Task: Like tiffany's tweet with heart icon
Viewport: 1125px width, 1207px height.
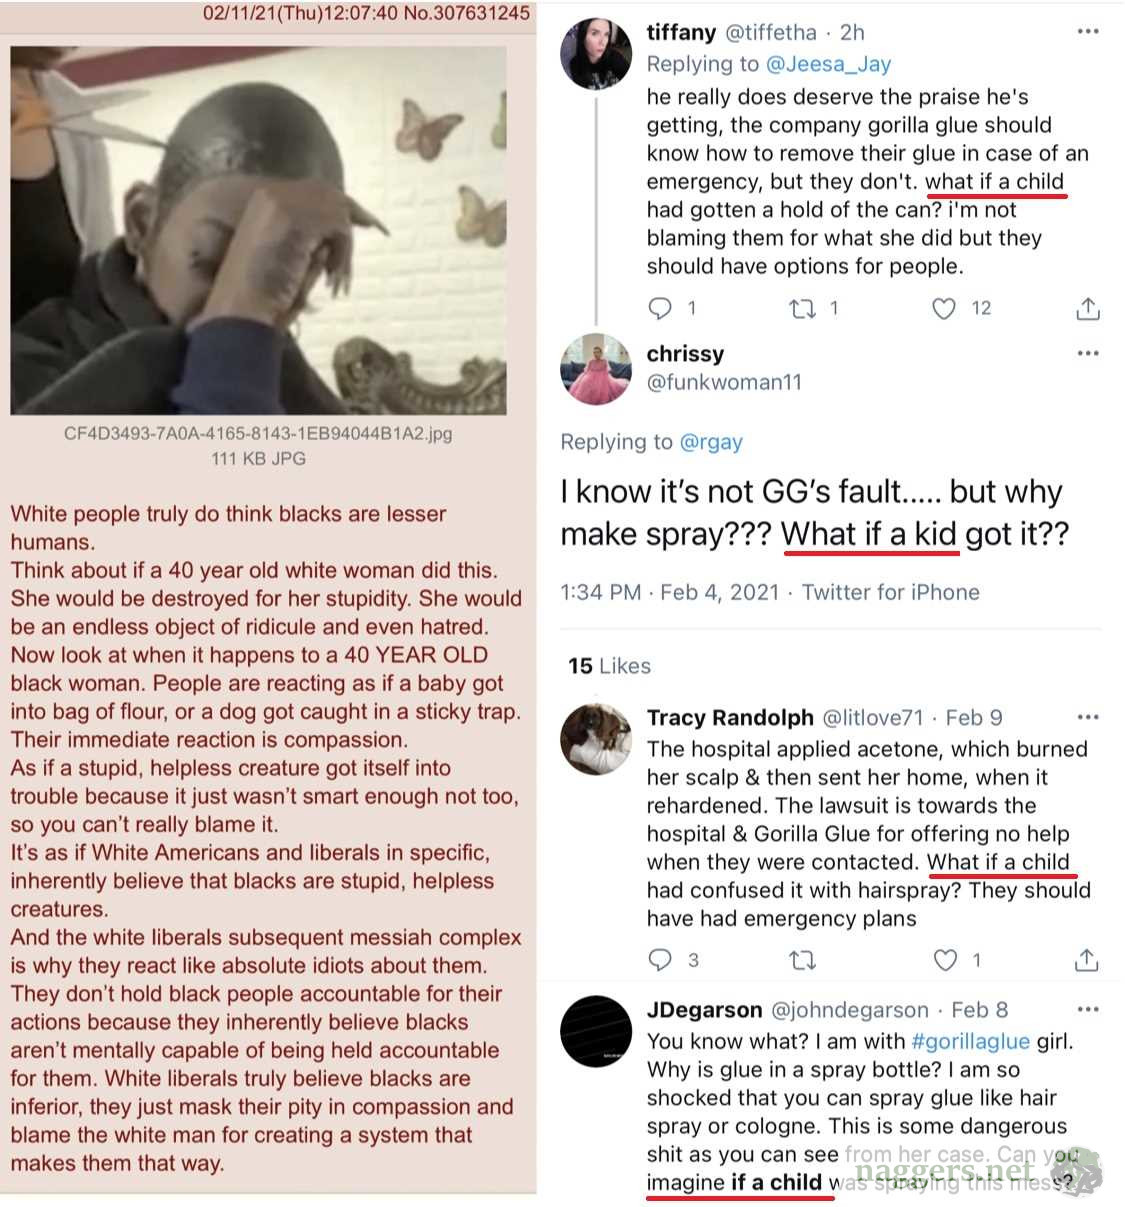Action: (944, 308)
